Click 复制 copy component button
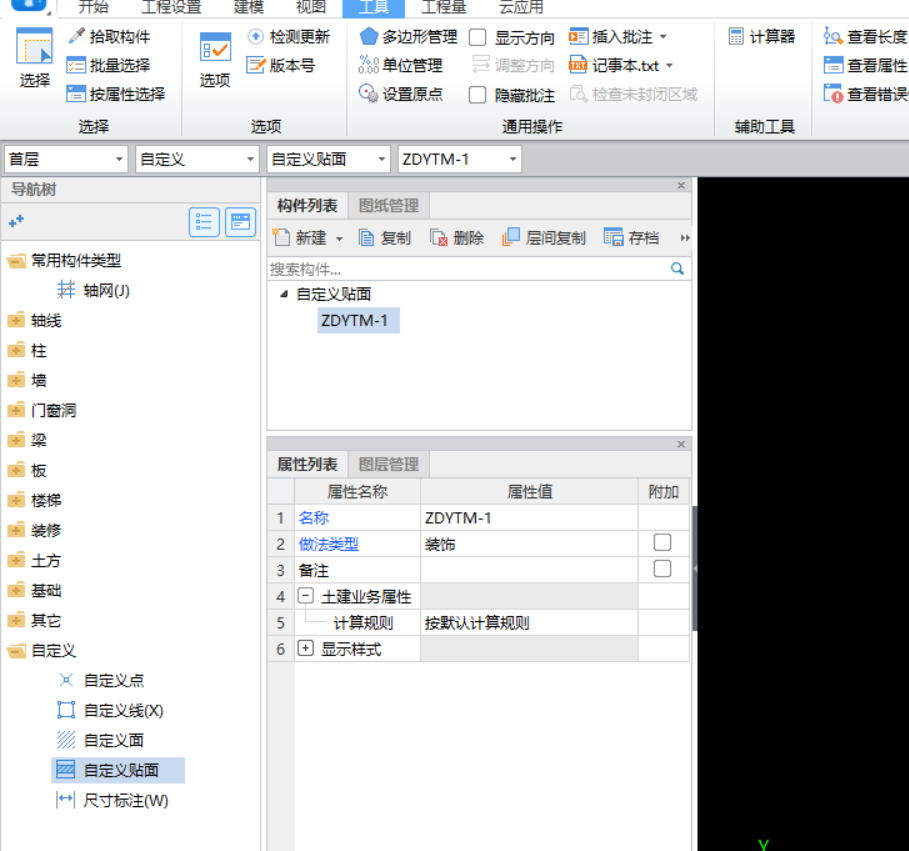909x851 pixels. coord(385,238)
